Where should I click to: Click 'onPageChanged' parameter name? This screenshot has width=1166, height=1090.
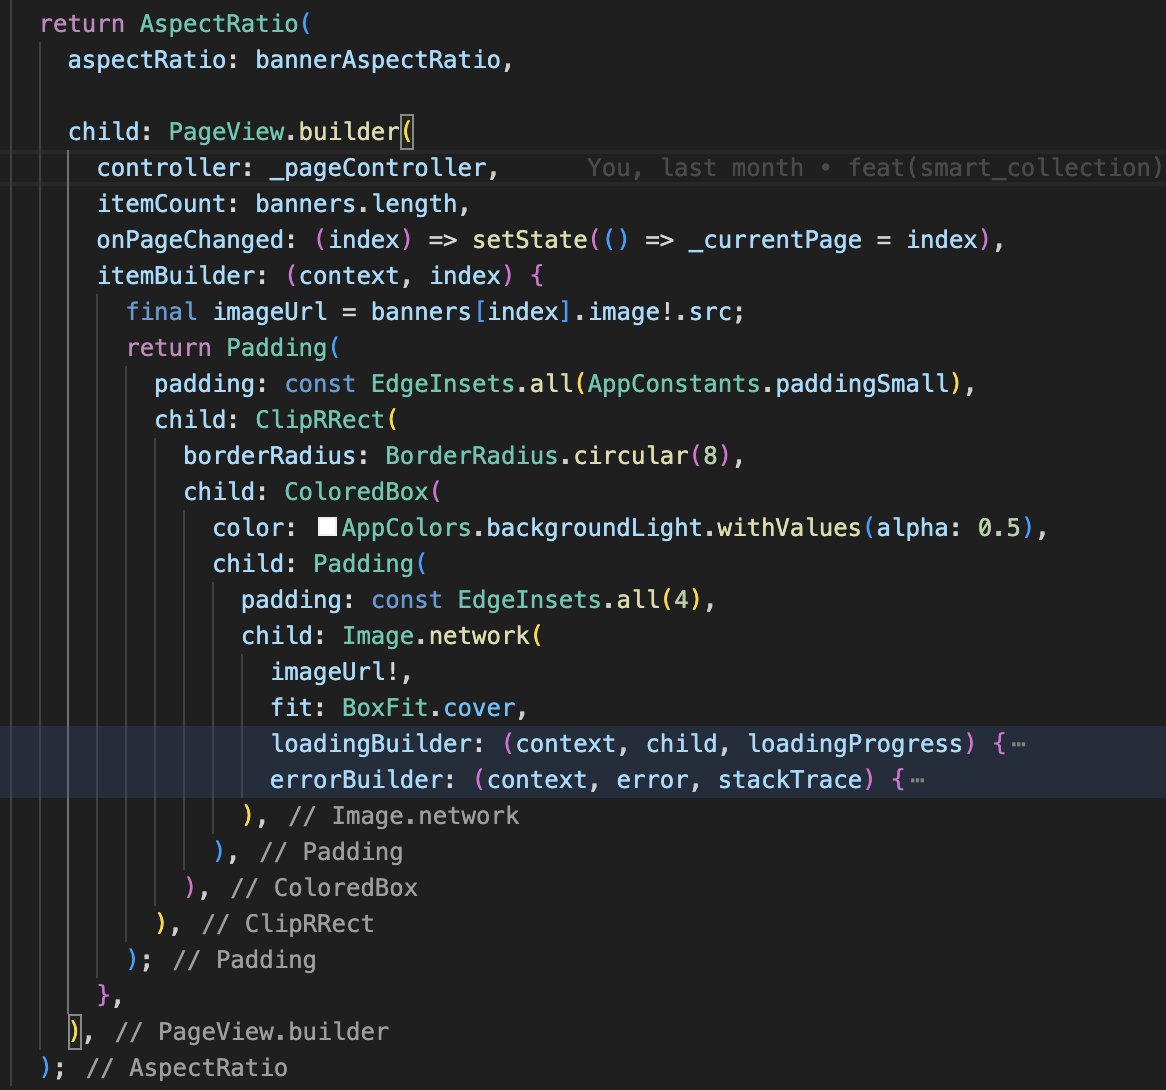click(190, 240)
